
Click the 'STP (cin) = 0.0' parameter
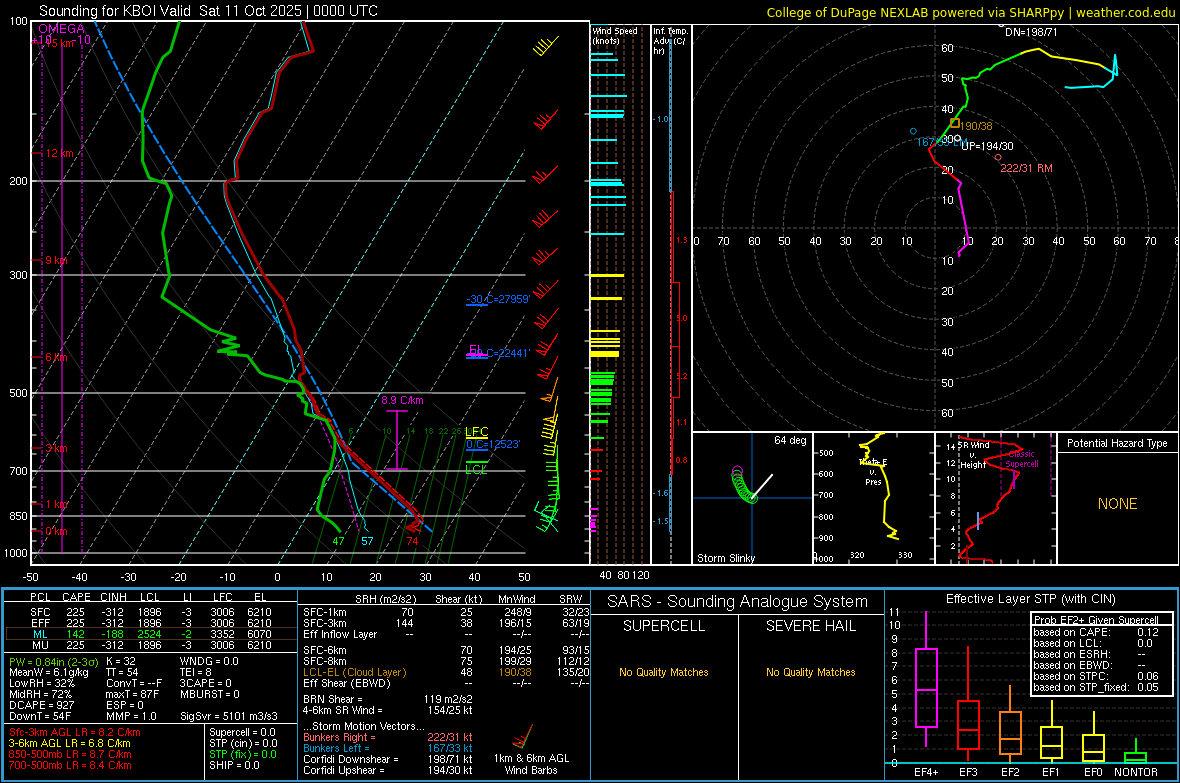click(243, 743)
